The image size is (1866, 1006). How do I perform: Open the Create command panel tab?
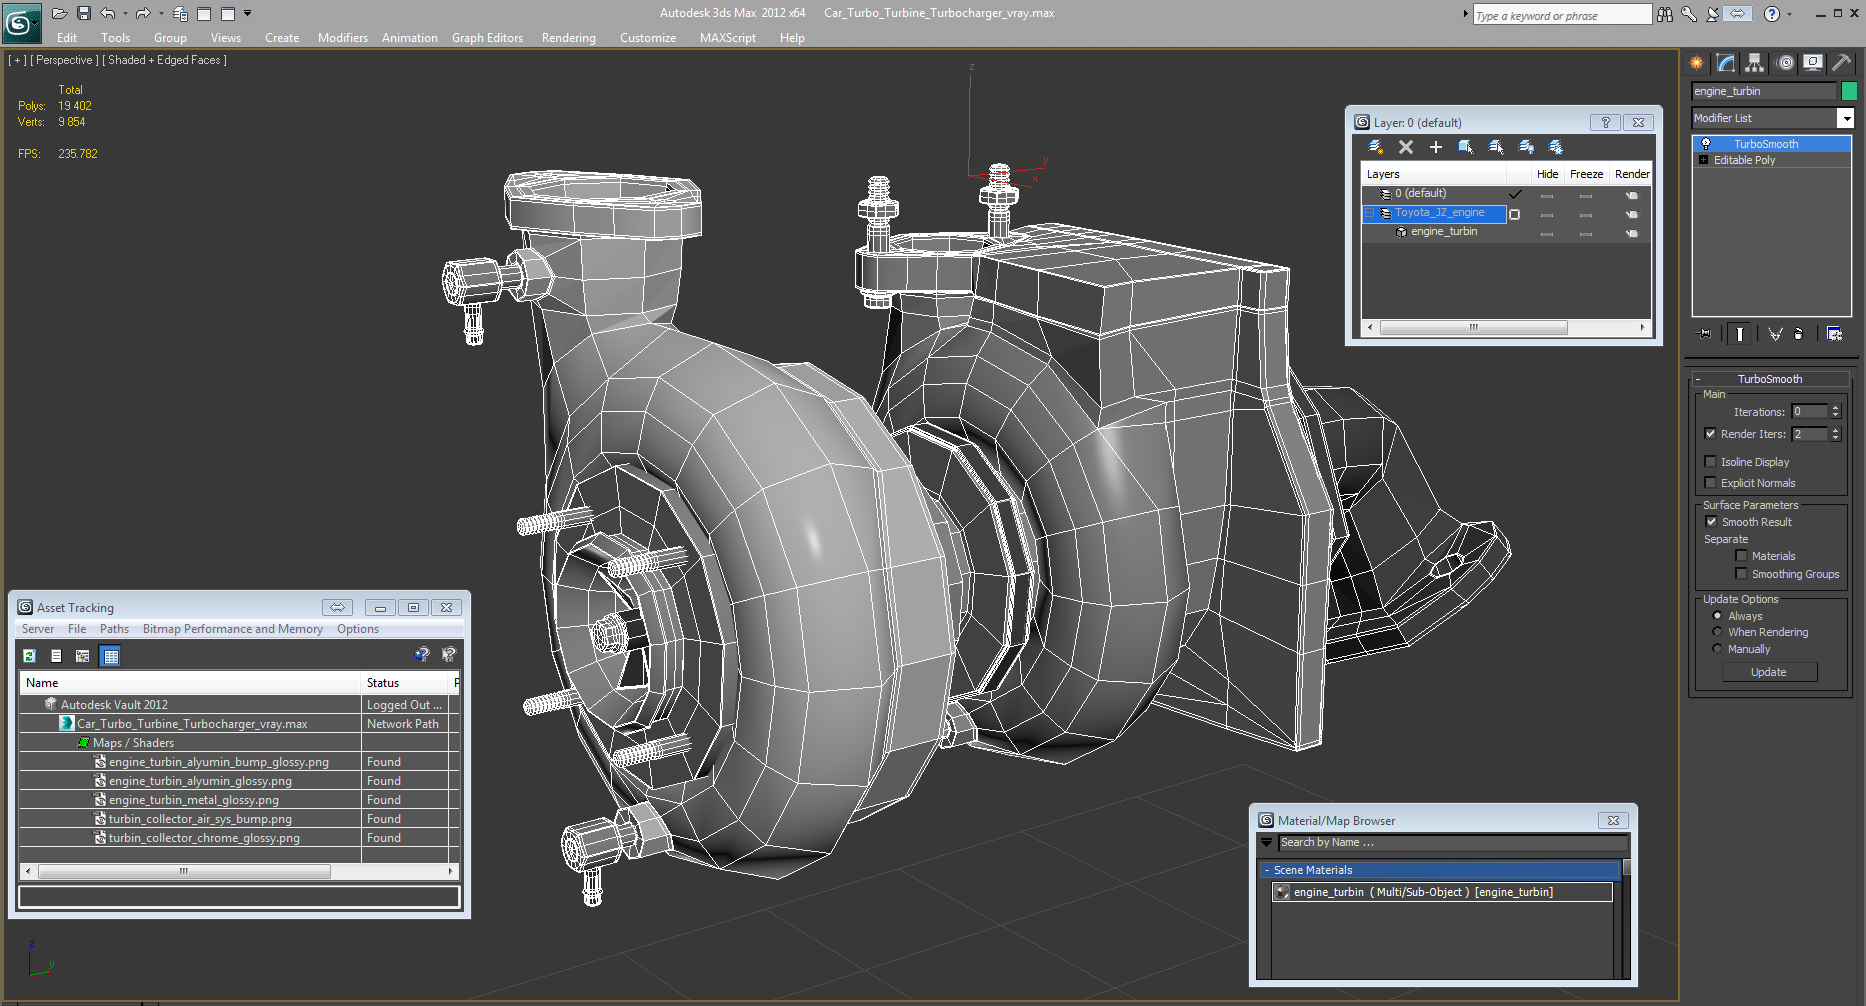(x=1697, y=63)
